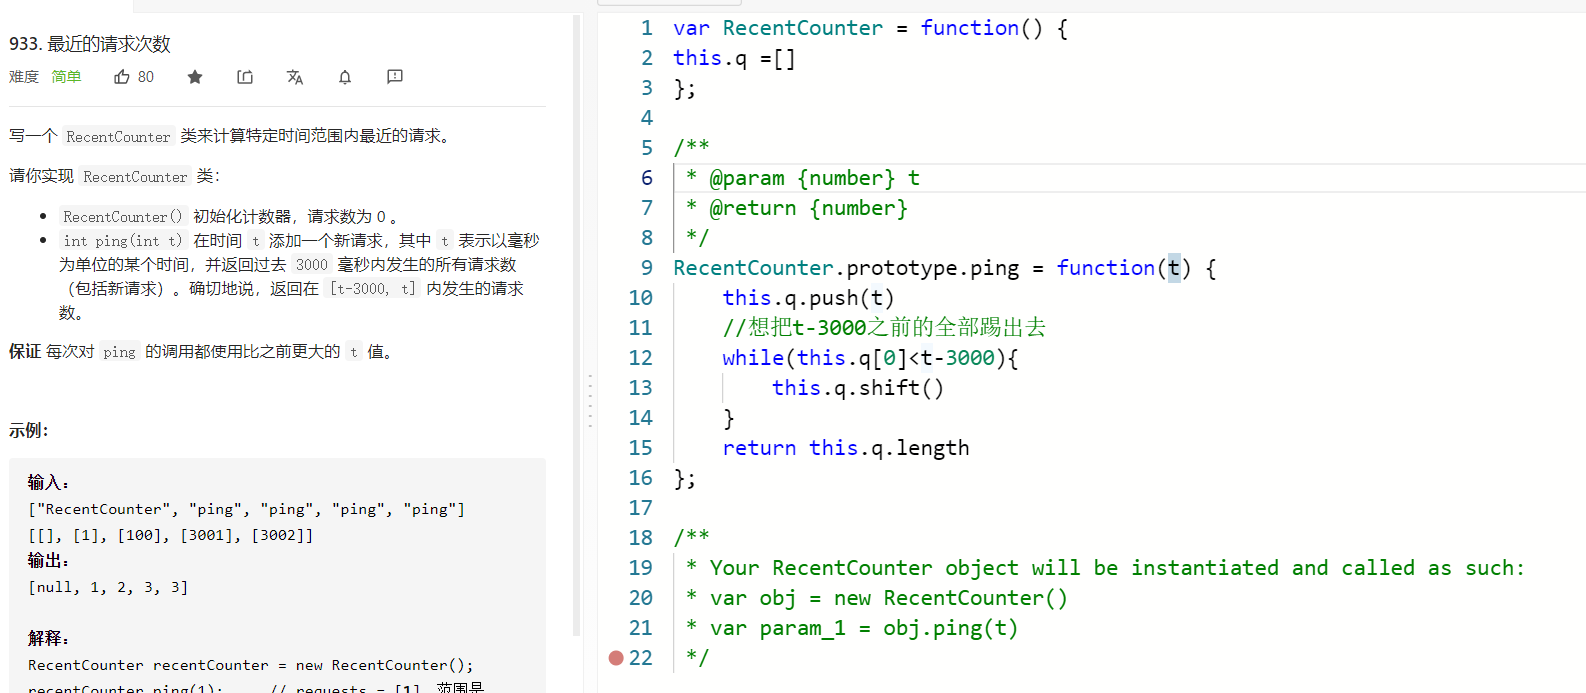
Task: Click the return this.q.length line
Action: pyautogui.click(x=846, y=448)
